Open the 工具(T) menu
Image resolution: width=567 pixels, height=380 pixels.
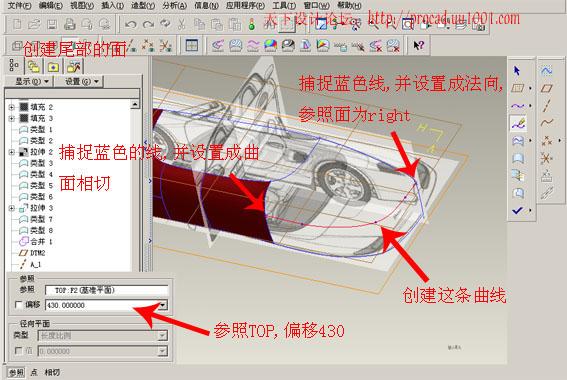[284, 5]
